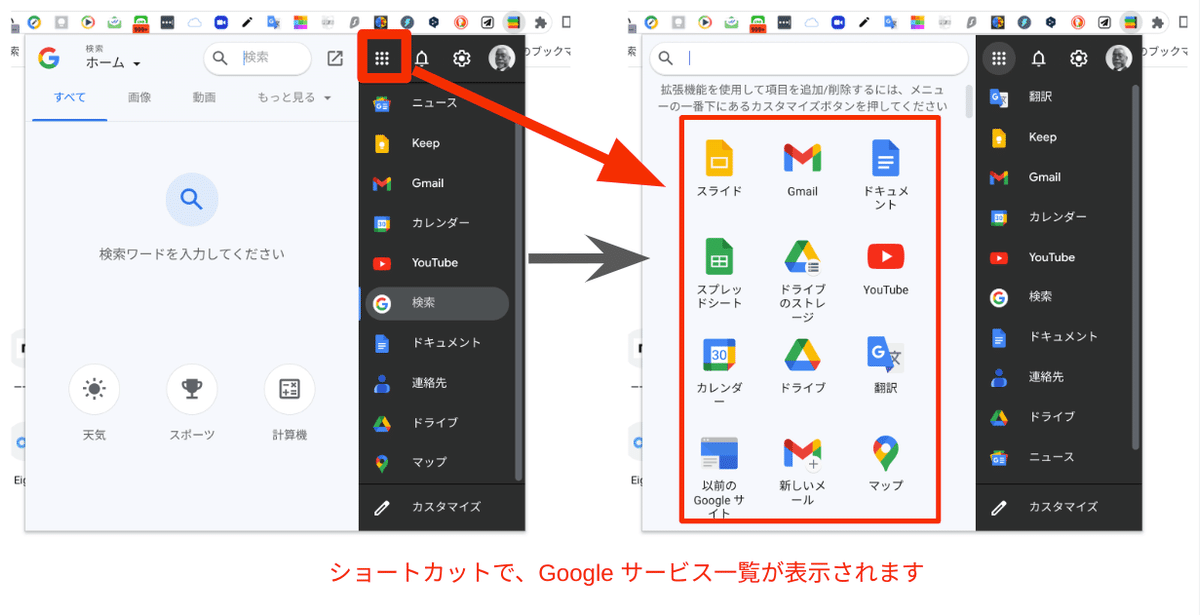Click 検索 input field in left panel
Viewport: 1200px width, 615px height.
point(259,58)
